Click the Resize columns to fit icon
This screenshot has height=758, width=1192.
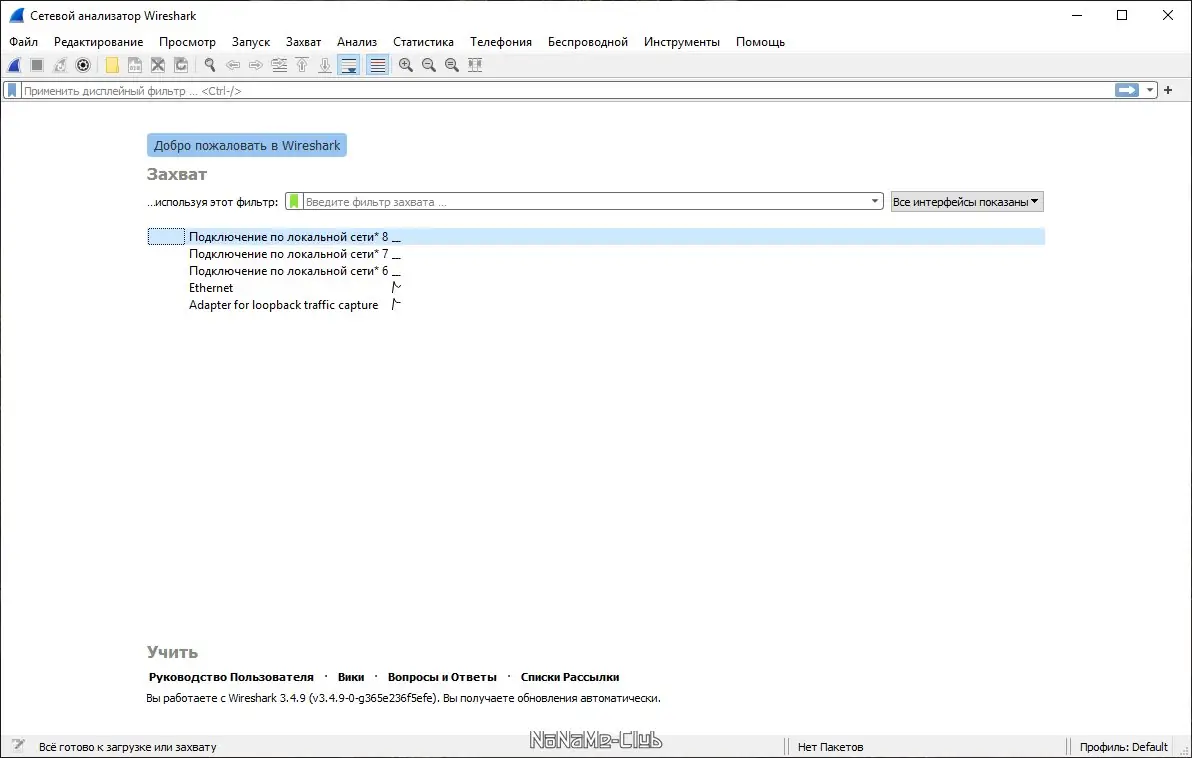pyautogui.click(x=475, y=65)
